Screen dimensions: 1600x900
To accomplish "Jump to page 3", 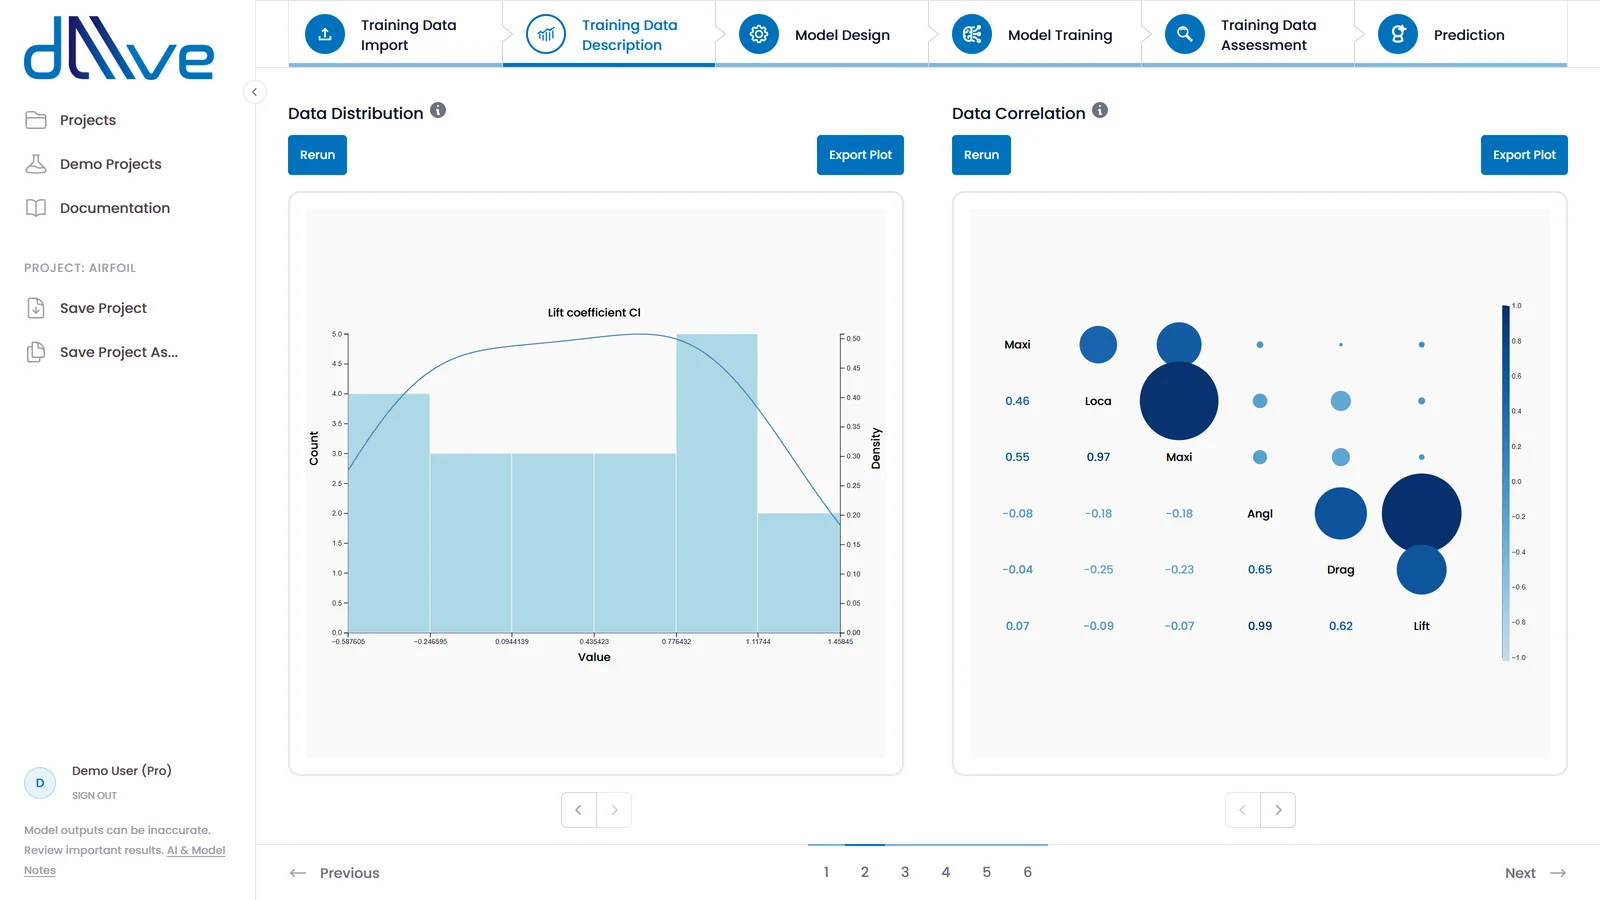I will coord(905,872).
